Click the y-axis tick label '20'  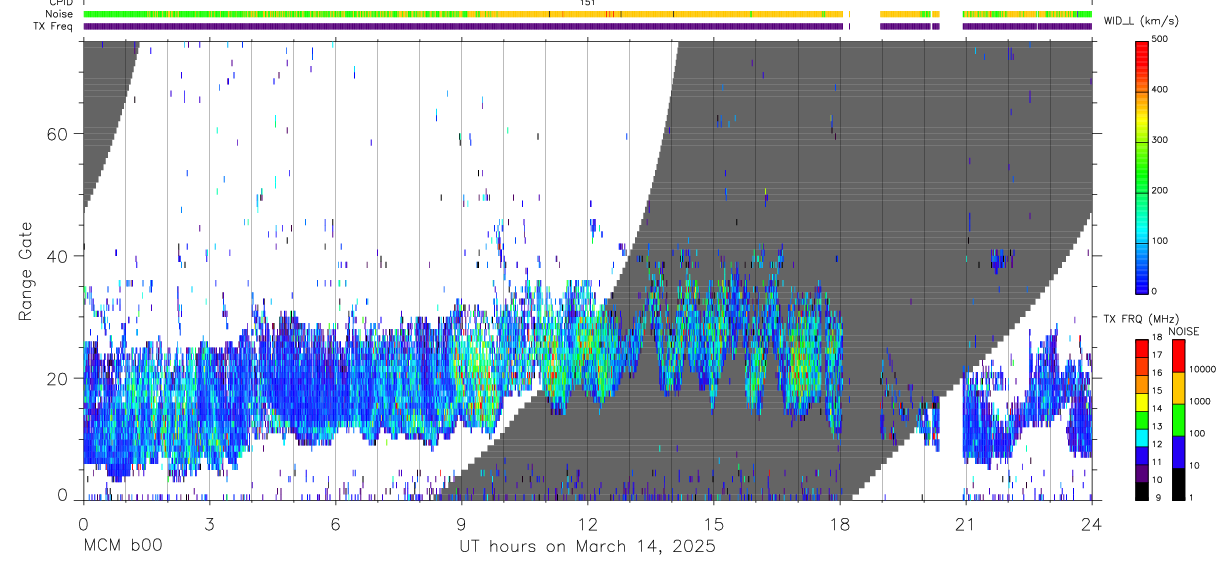[57, 378]
